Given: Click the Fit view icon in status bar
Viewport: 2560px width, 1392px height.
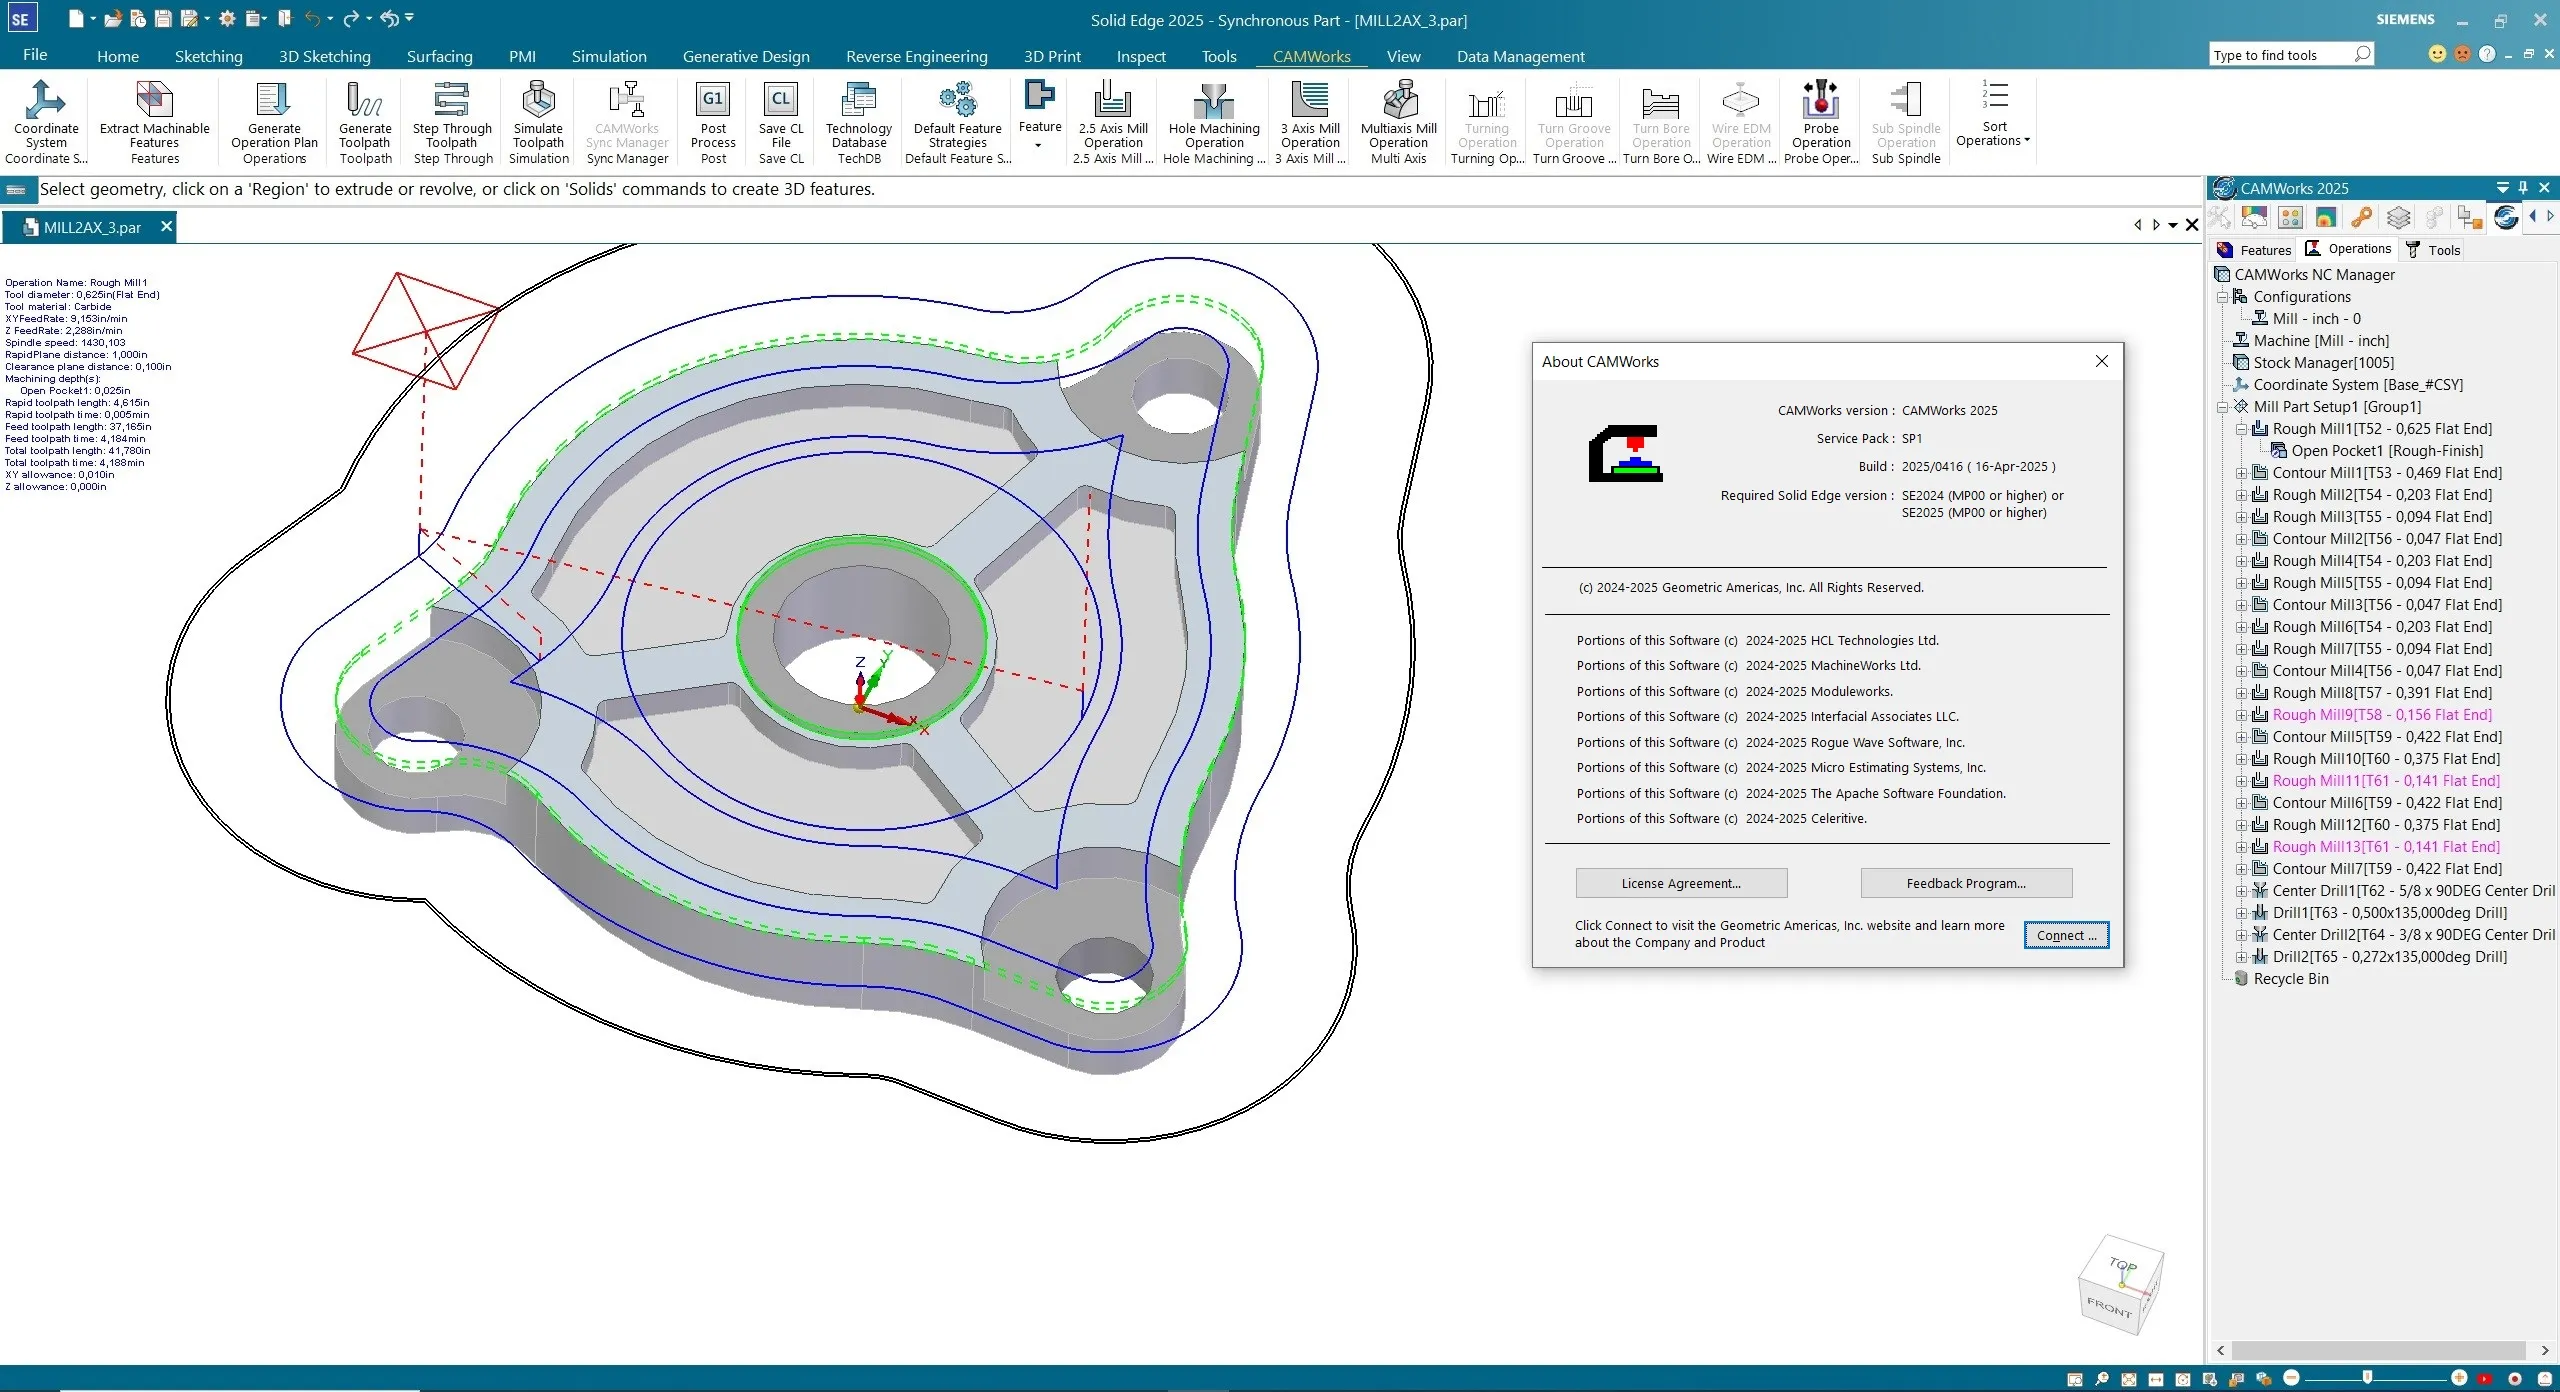Looking at the screenshot, I should 2128,1379.
